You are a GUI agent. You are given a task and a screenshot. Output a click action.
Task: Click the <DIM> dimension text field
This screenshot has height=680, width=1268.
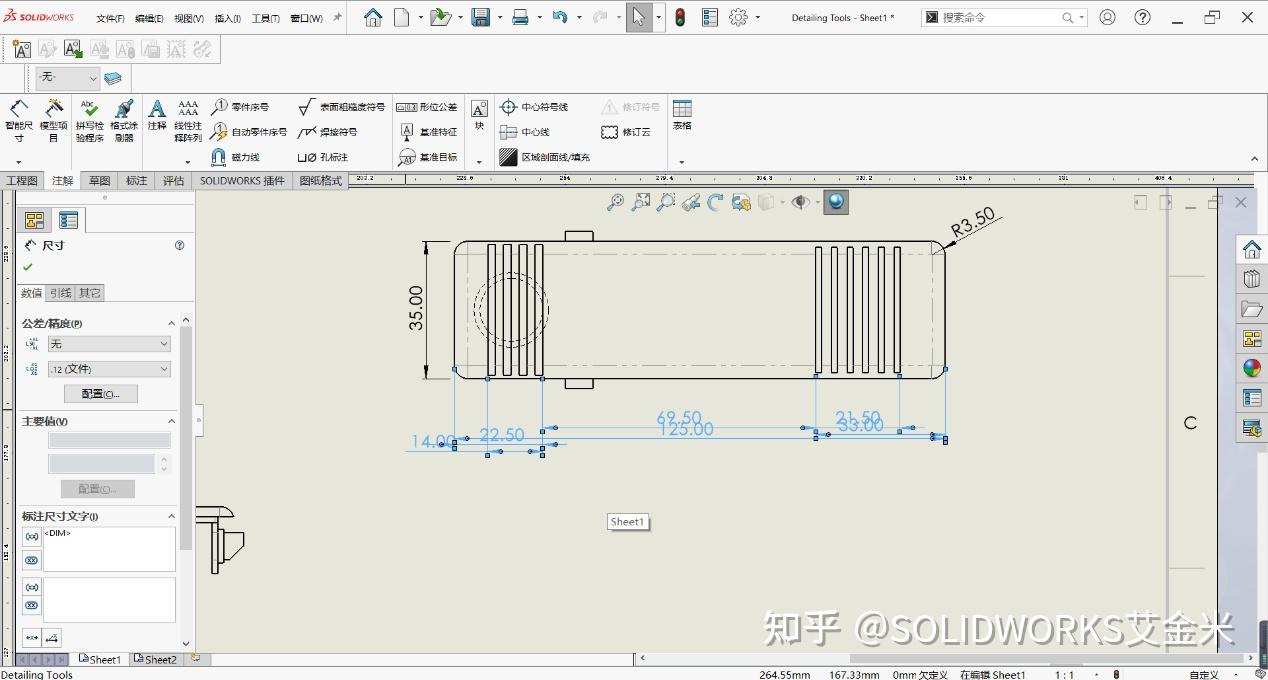(x=109, y=549)
